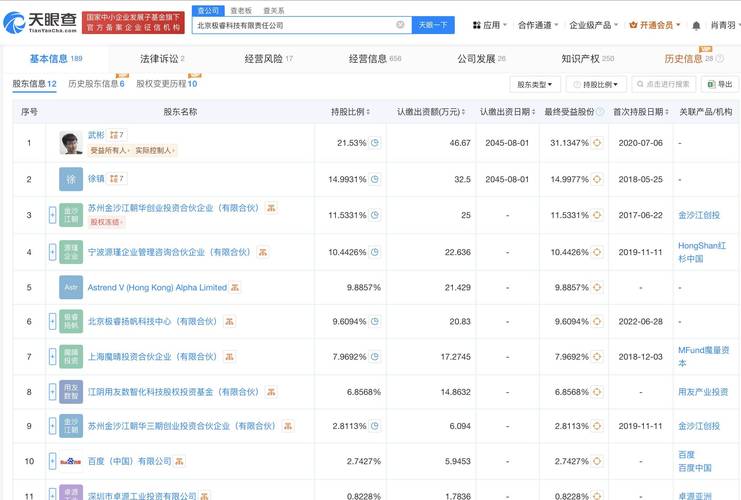Open MFund魔量资本 related institution link

point(703,356)
